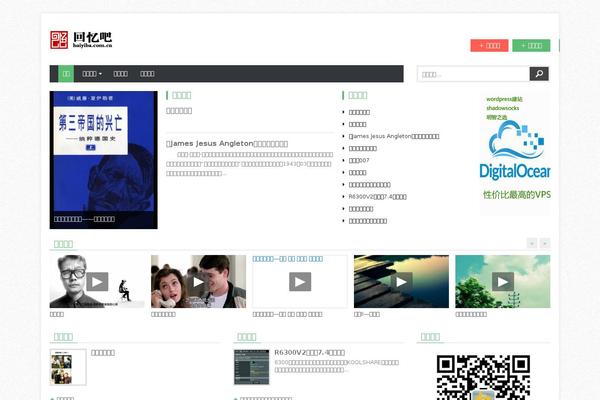Open the list entry ending in 007
Screen dimensions: 600x400
[x=359, y=160]
